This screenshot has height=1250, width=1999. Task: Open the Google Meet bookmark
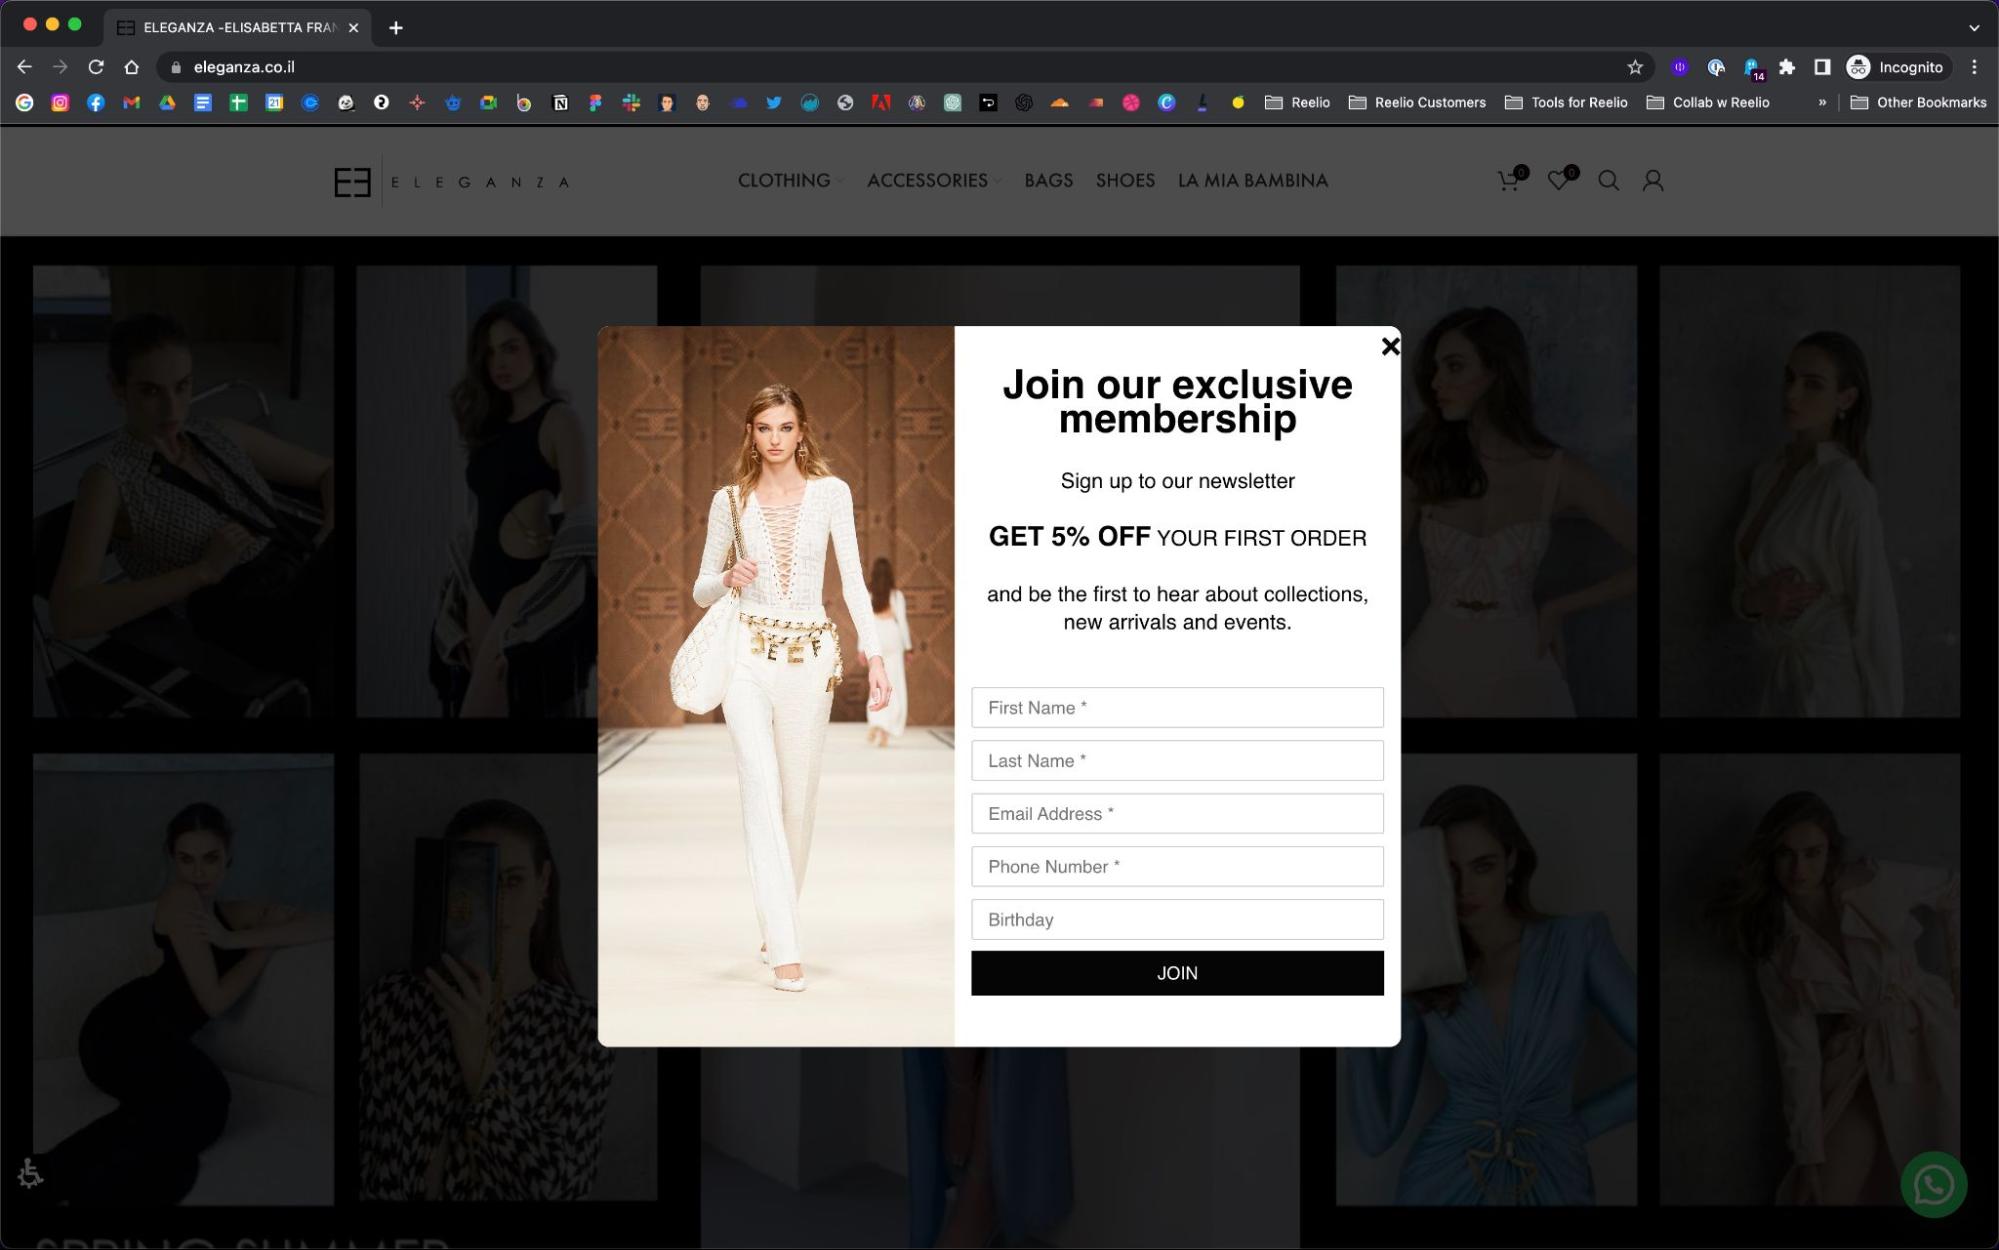pos(488,102)
